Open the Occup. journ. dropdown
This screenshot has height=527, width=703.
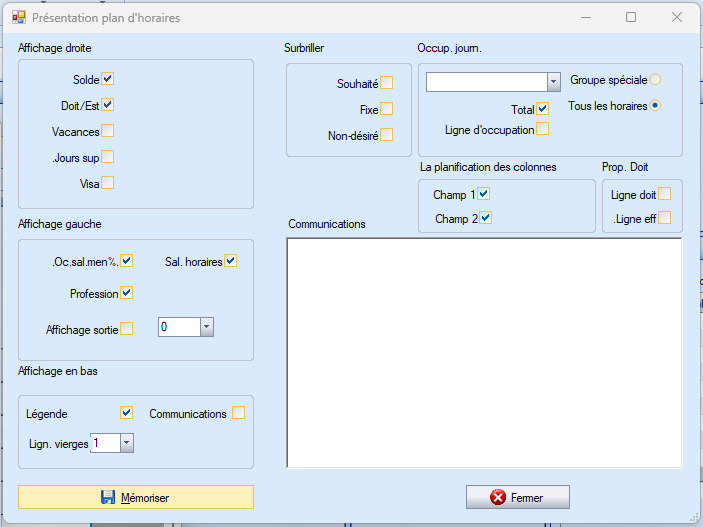pos(553,82)
